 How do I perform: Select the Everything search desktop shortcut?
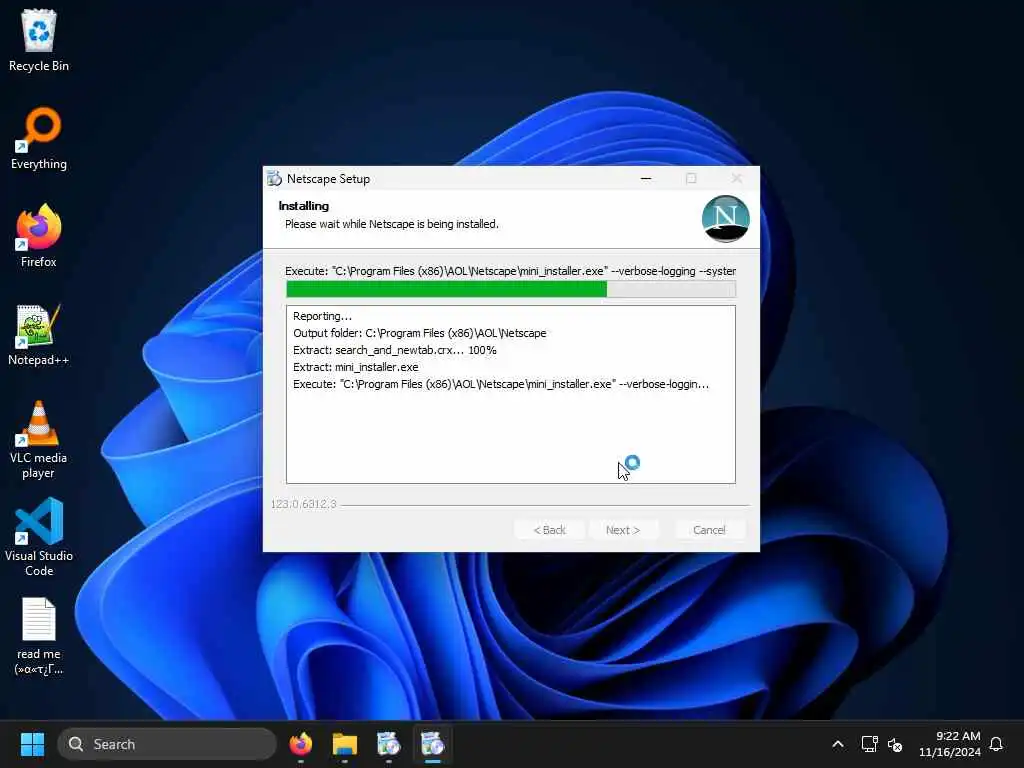(x=39, y=138)
